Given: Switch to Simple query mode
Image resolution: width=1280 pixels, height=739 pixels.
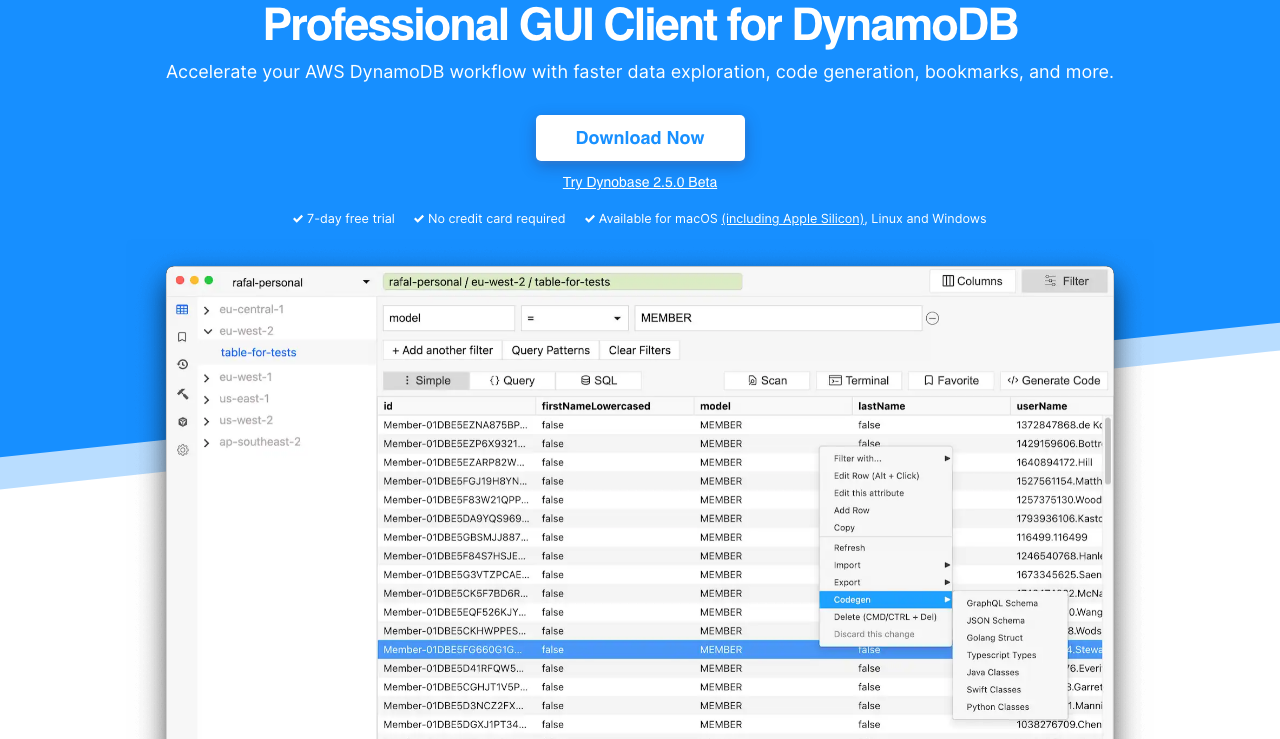Looking at the screenshot, I should 426,380.
